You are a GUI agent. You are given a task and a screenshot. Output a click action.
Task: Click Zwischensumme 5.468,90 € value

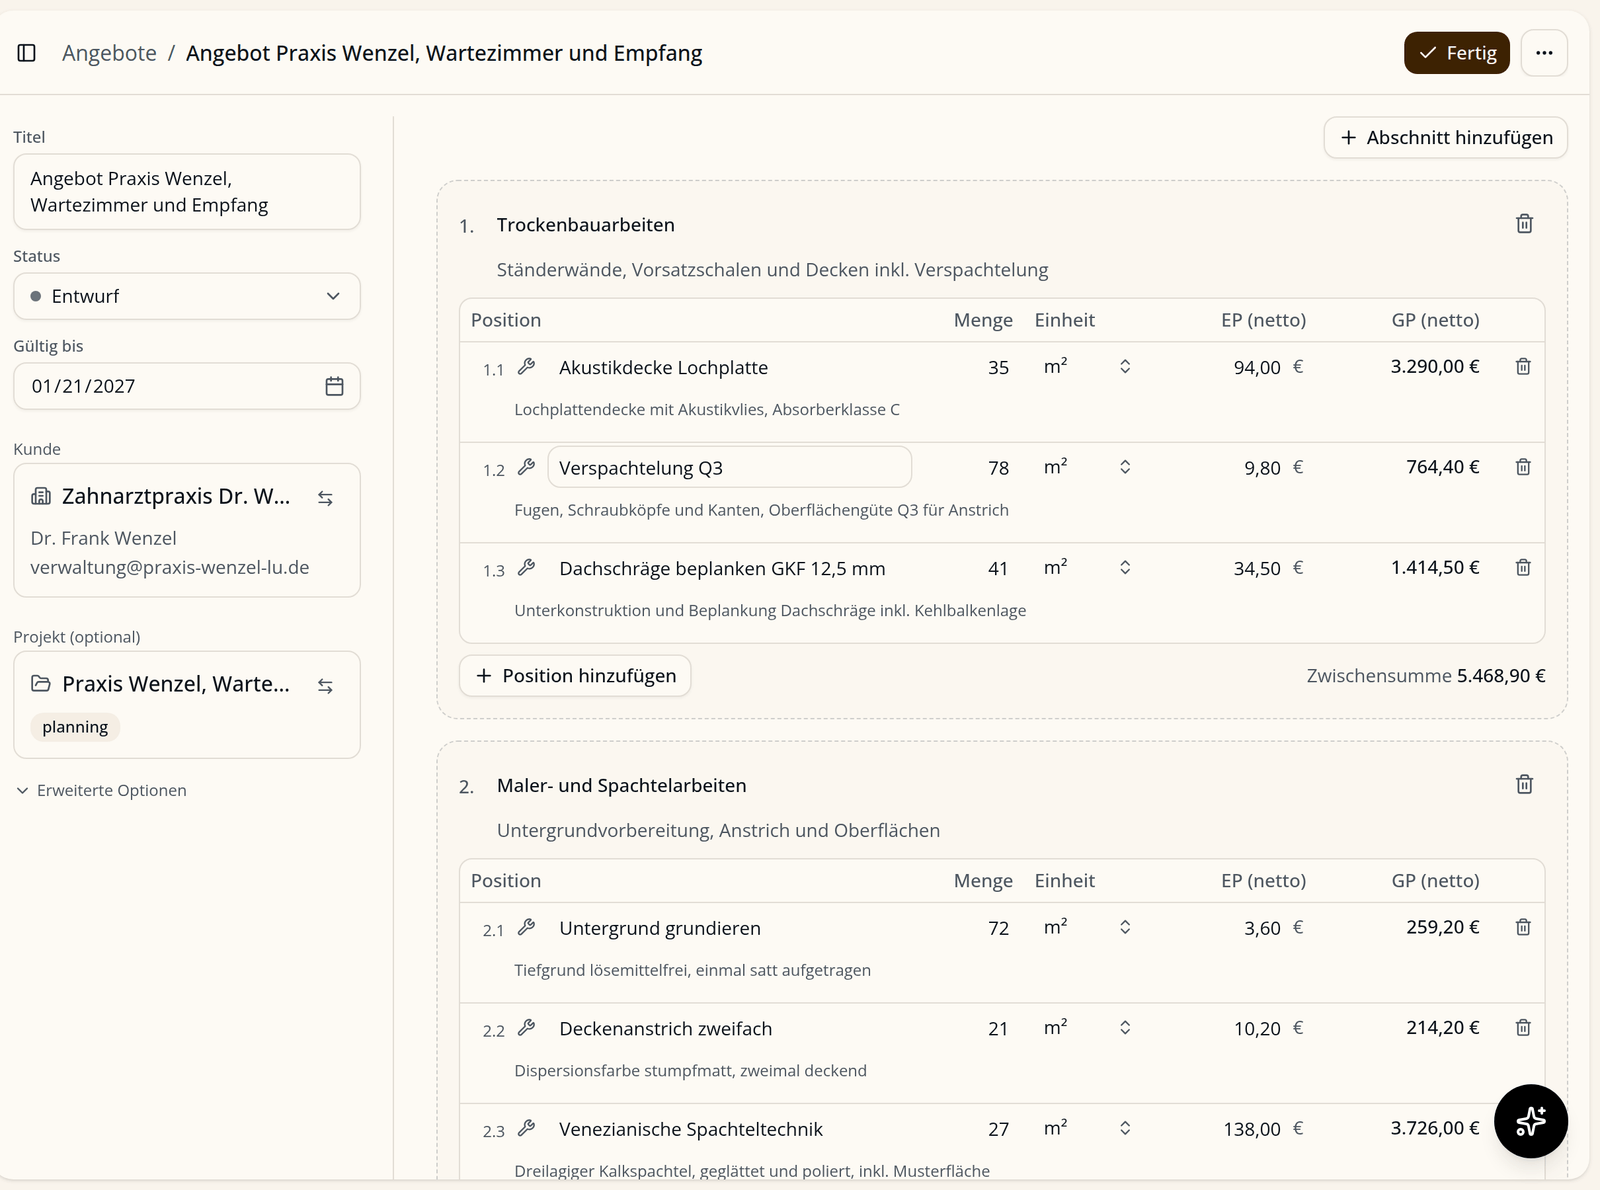(1501, 676)
